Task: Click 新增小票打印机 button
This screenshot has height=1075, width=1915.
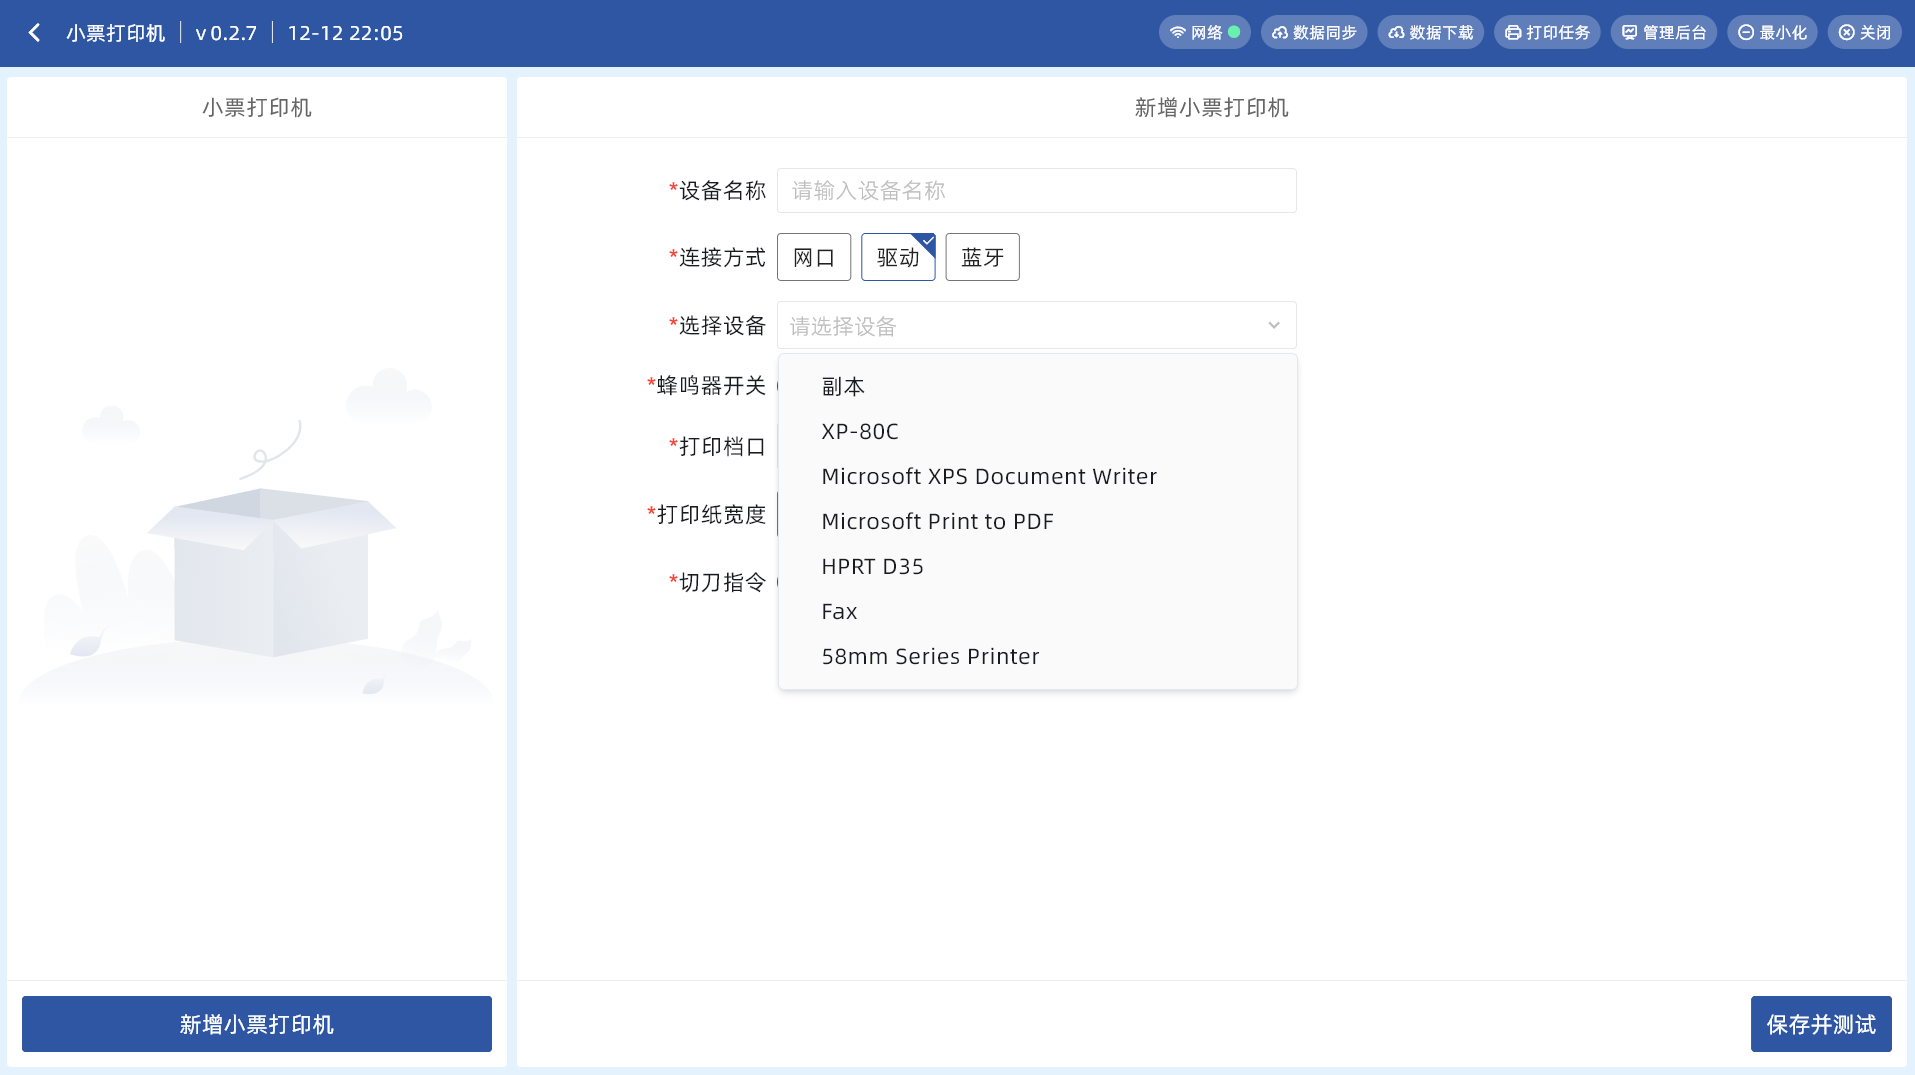Action: click(x=256, y=1024)
